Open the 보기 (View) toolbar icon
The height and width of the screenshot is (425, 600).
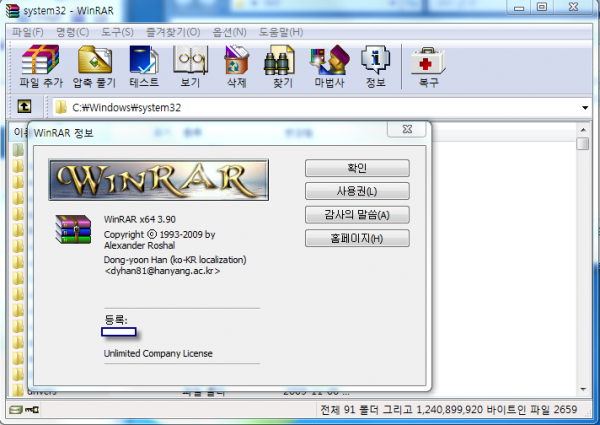[190, 66]
